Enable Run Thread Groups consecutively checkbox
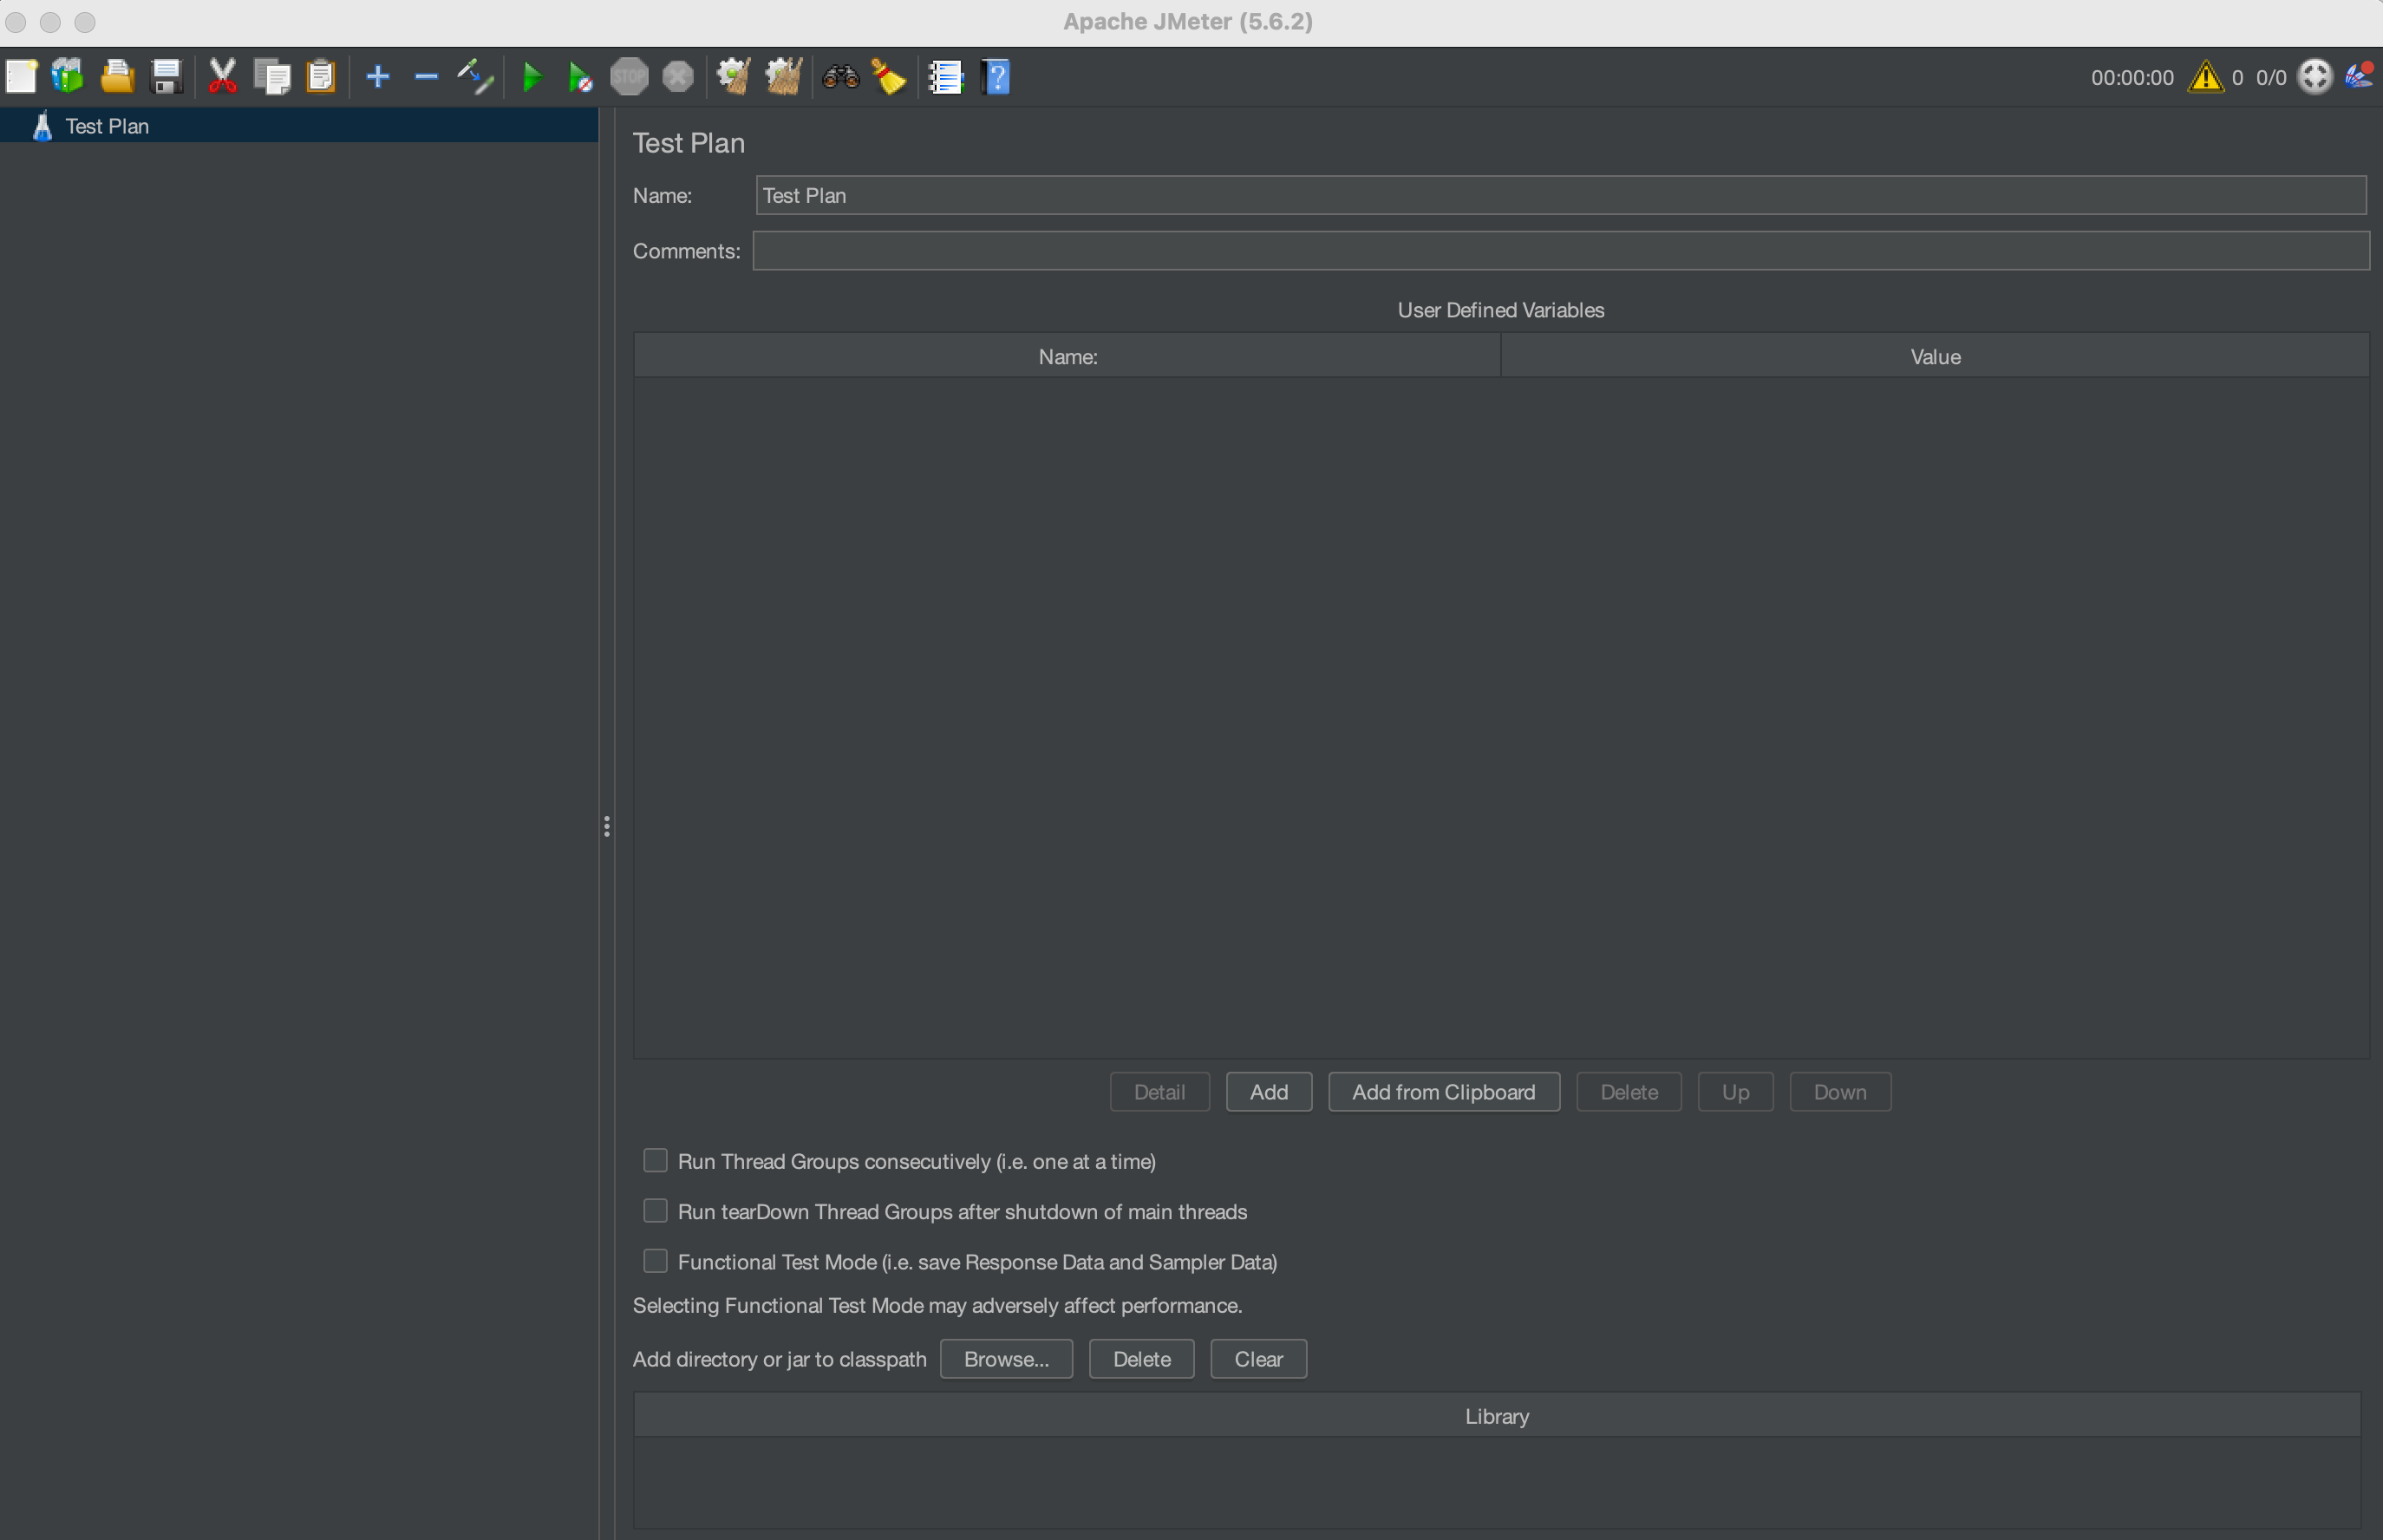 pyautogui.click(x=655, y=1160)
